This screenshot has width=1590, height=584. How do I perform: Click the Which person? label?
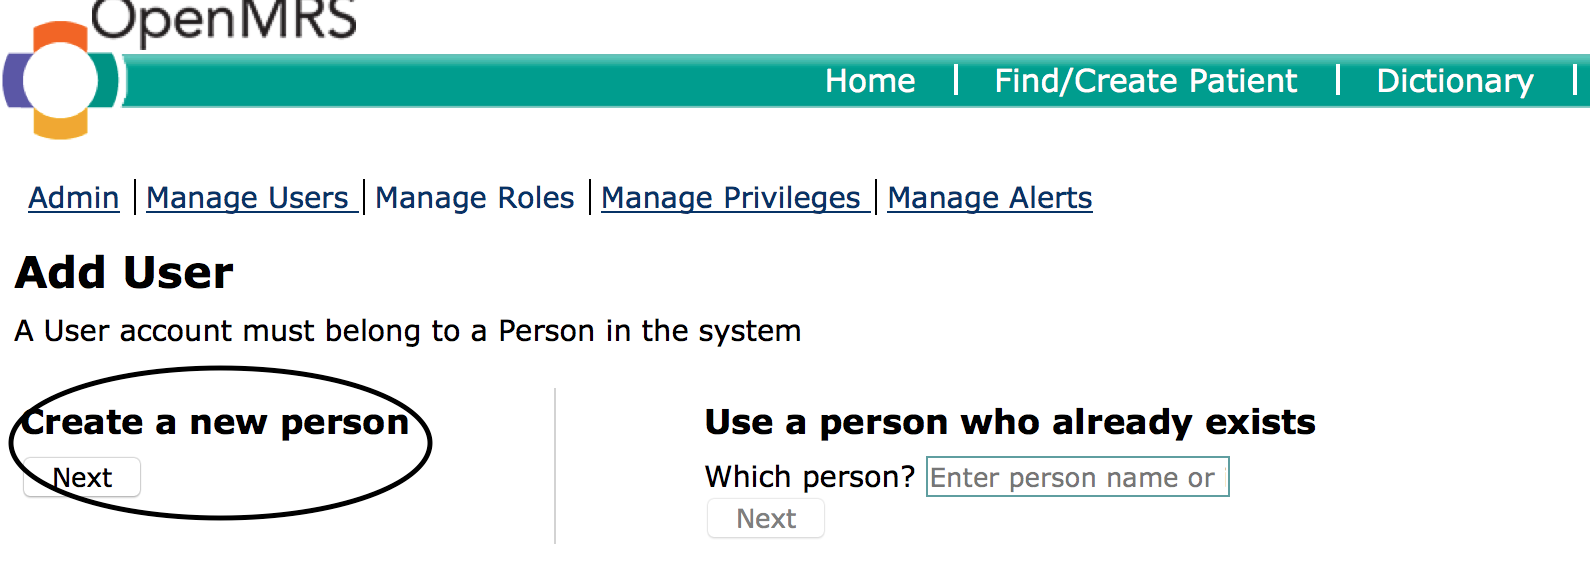click(x=810, y=477)
